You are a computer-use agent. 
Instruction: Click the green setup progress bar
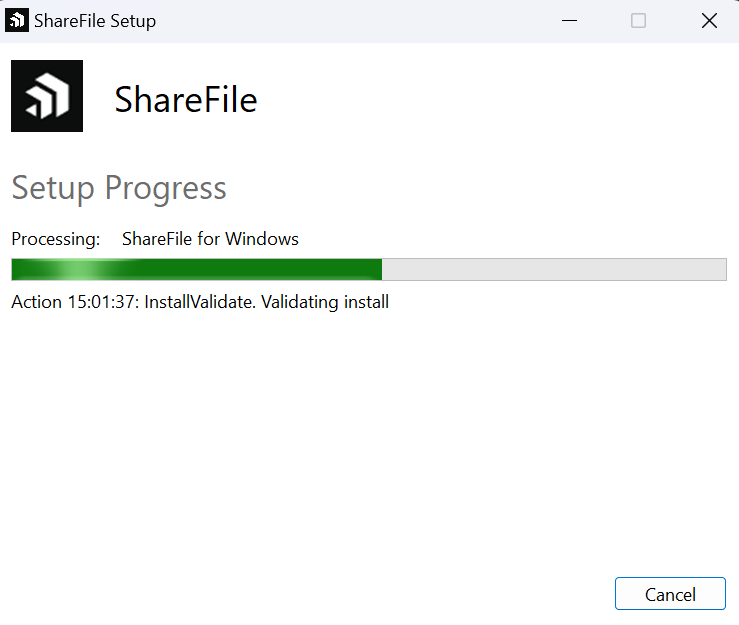(369, 269)
